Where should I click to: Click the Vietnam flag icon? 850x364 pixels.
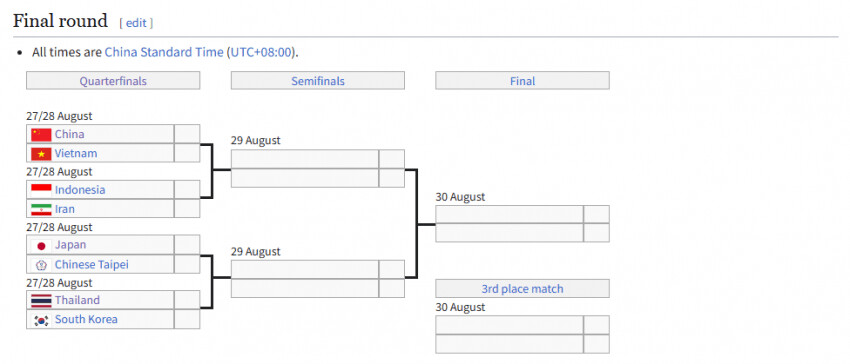coord(41,154)
